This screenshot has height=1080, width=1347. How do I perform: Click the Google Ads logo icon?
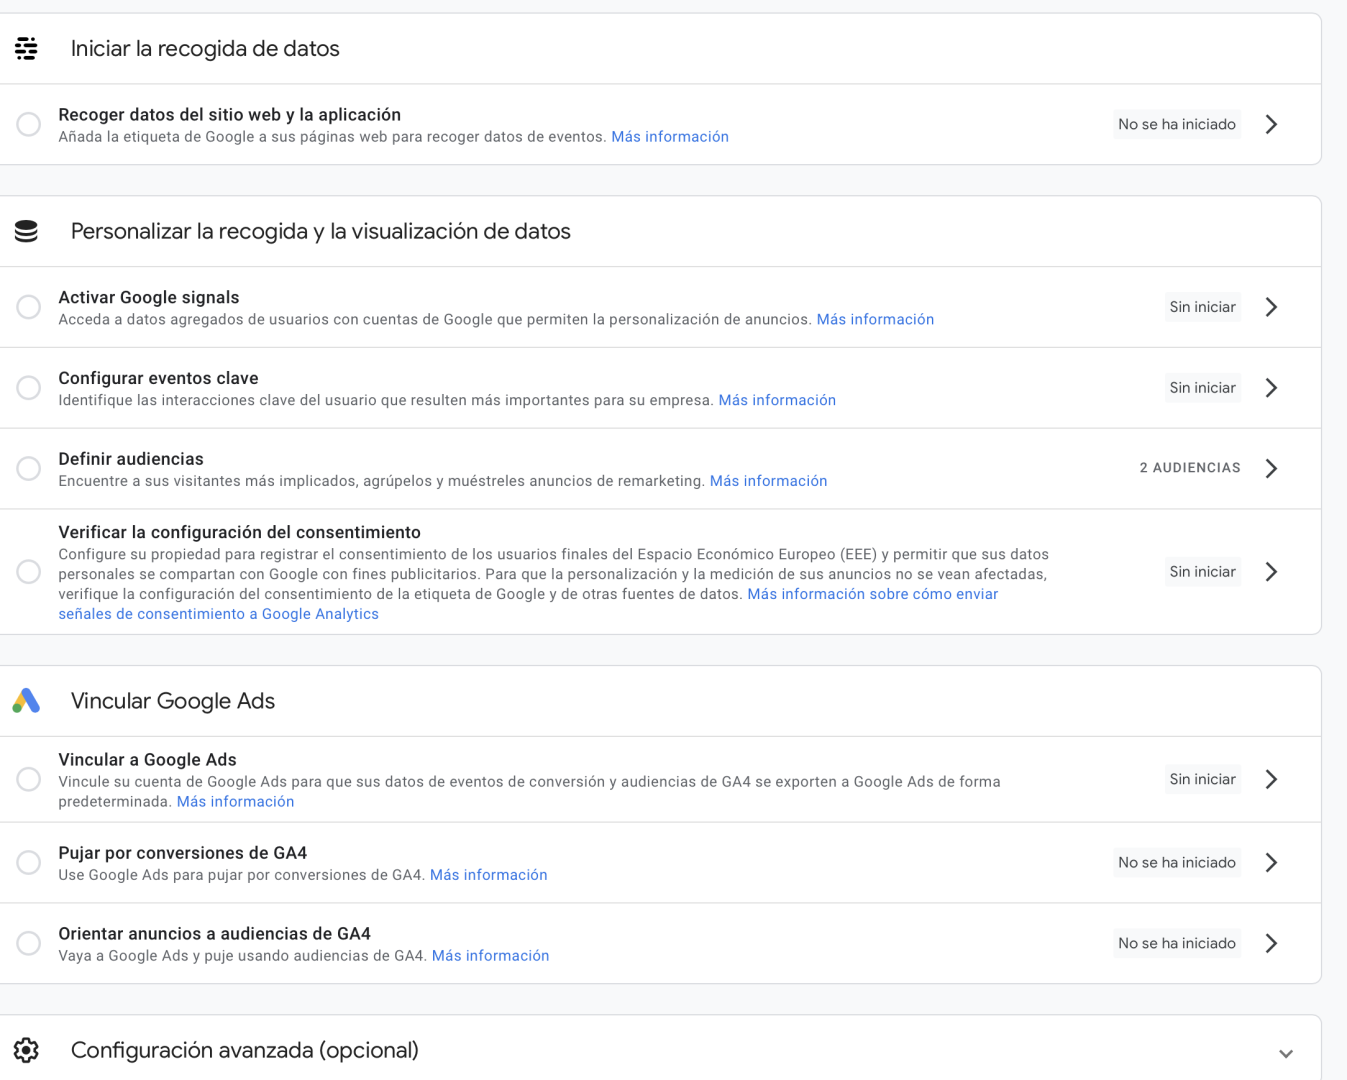click(27, 701)
